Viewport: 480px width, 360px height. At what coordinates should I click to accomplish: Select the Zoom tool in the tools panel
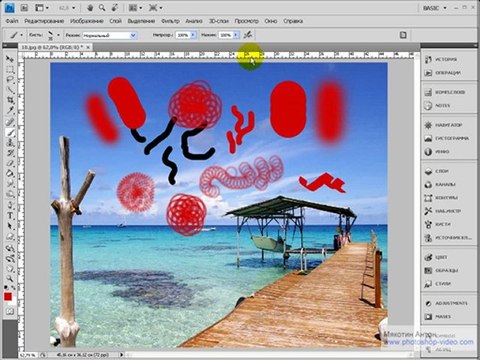tap(10, 278)
